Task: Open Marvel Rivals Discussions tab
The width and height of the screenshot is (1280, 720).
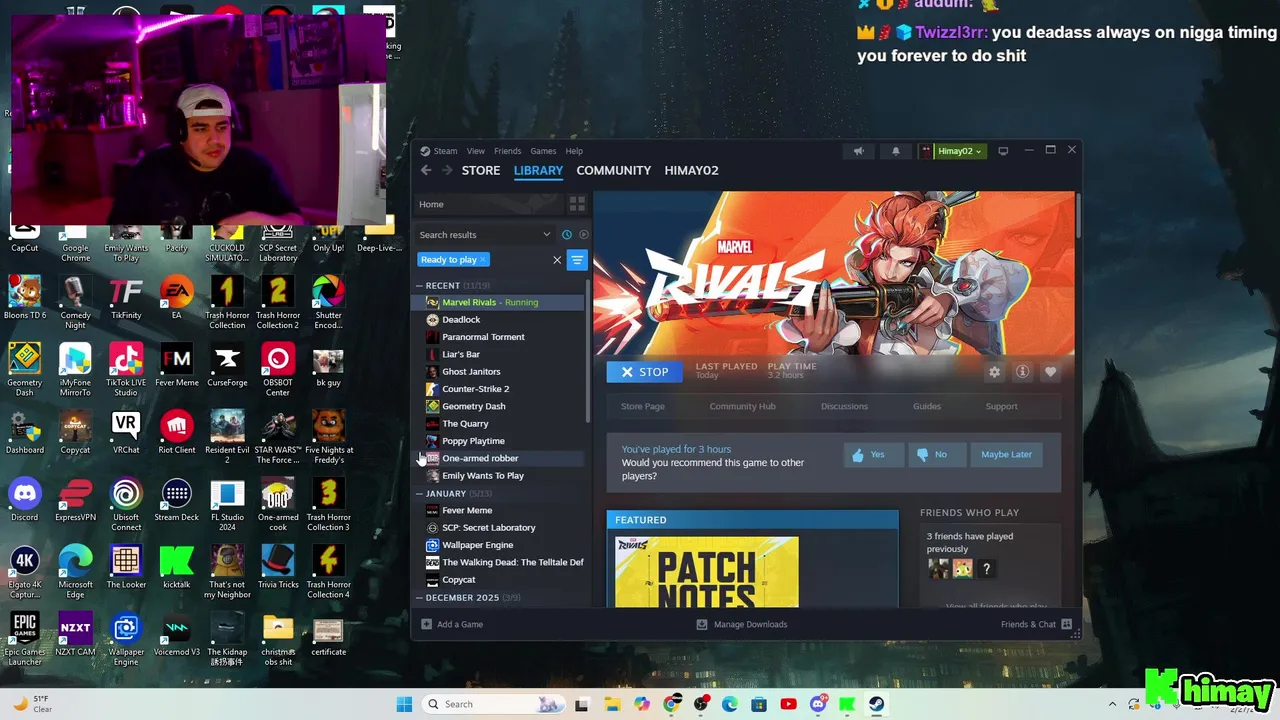Action: tap(844, 406)
